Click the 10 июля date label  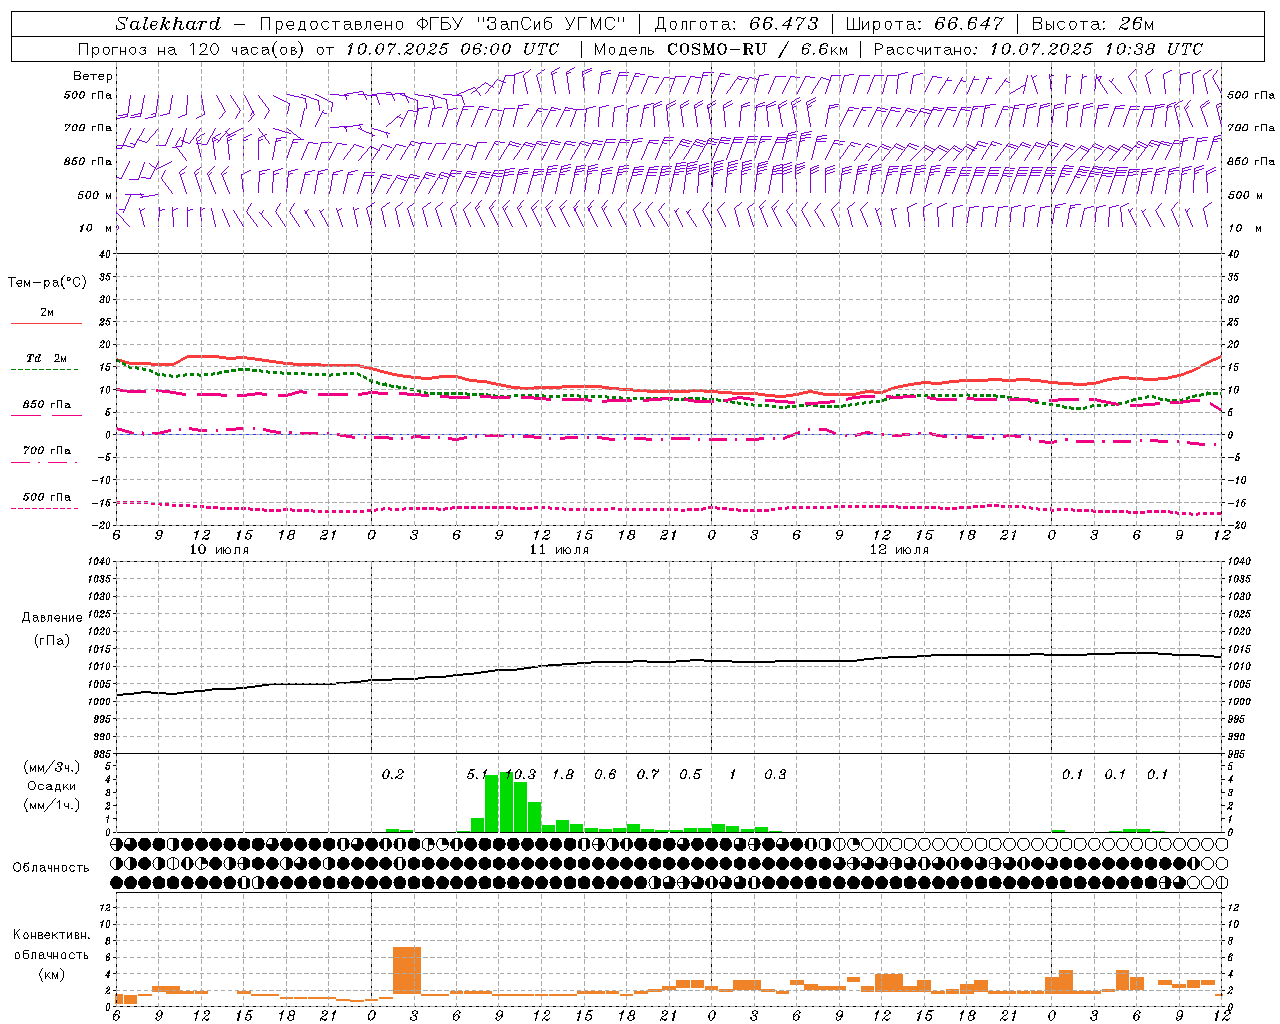coord(220,550)
